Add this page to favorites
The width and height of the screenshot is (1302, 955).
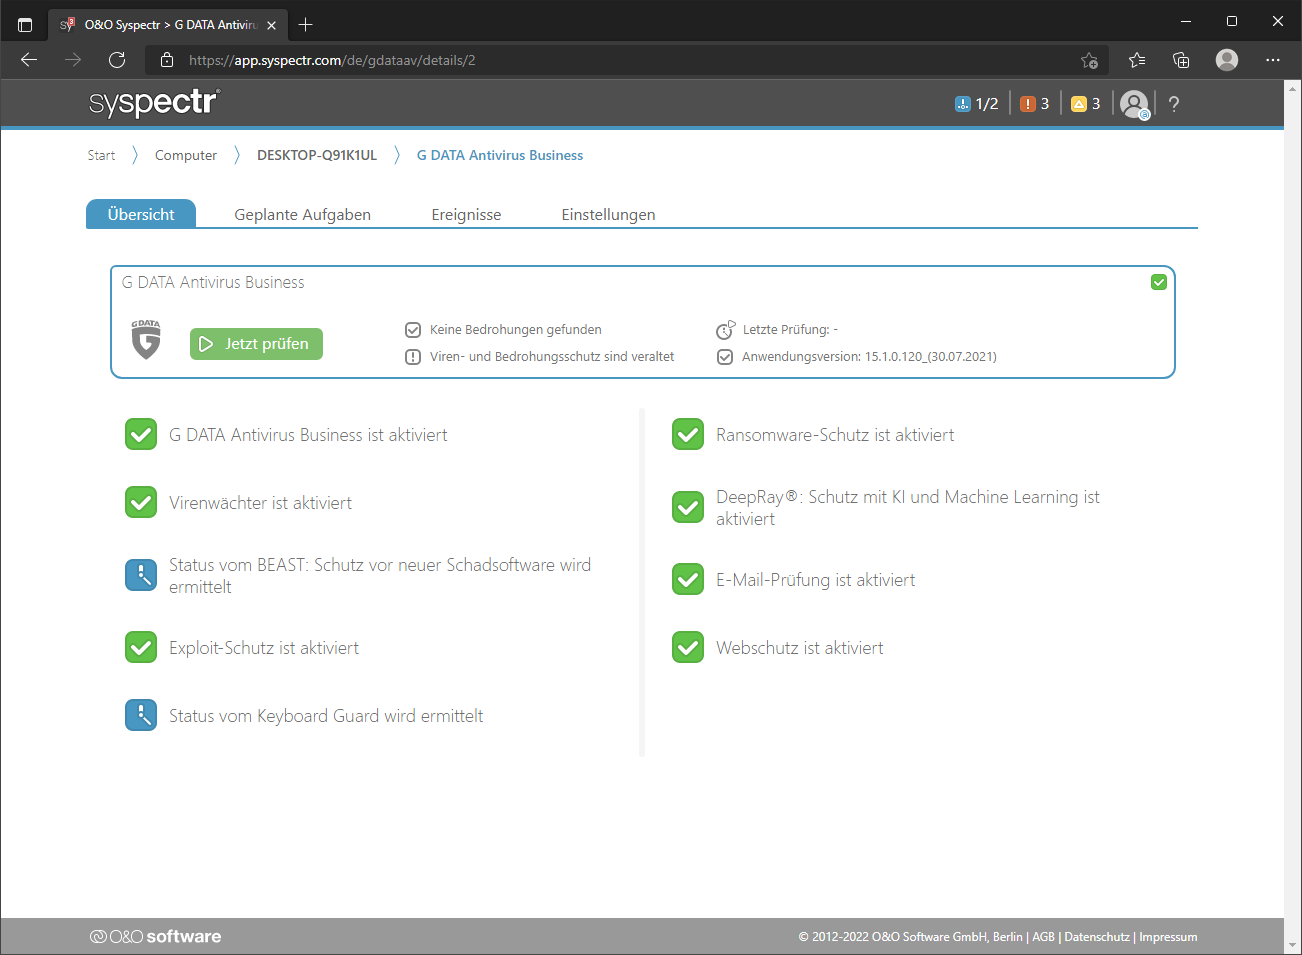(x=1090, y=60)
